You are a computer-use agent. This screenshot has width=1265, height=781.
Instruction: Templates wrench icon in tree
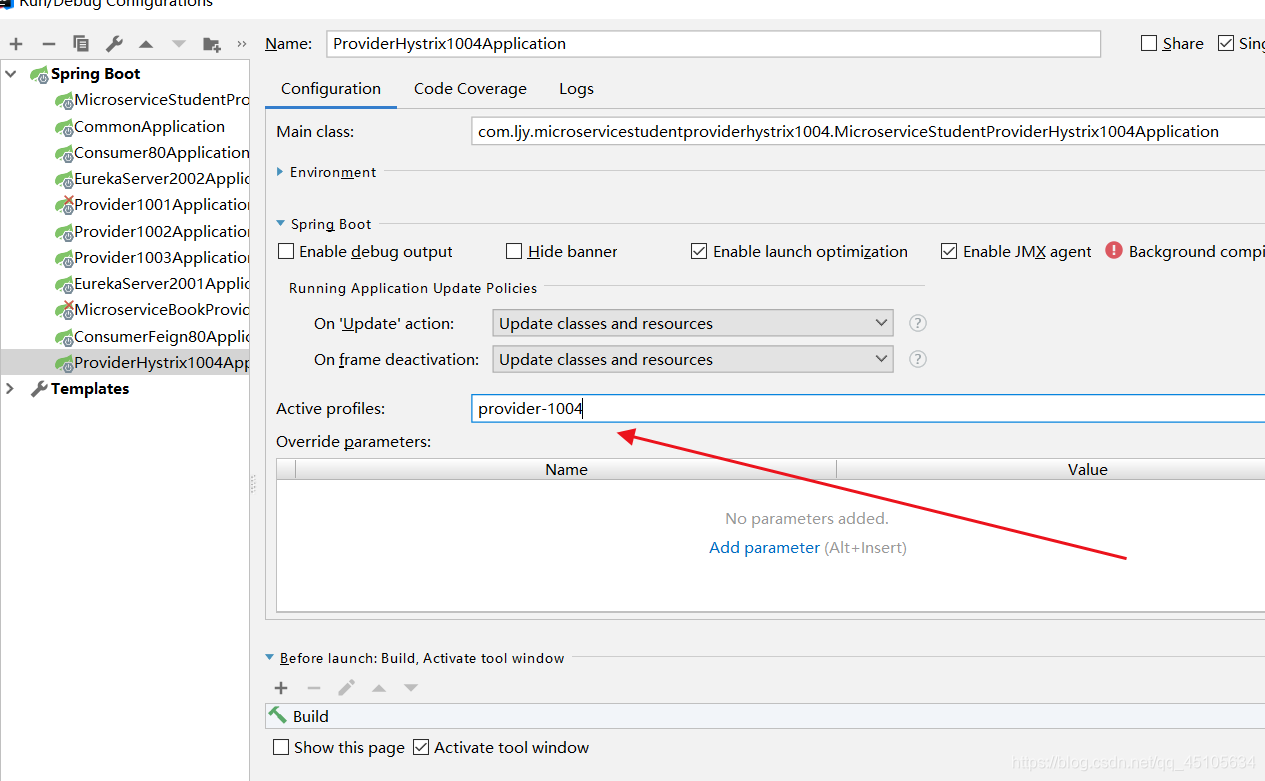click(40, 389)
